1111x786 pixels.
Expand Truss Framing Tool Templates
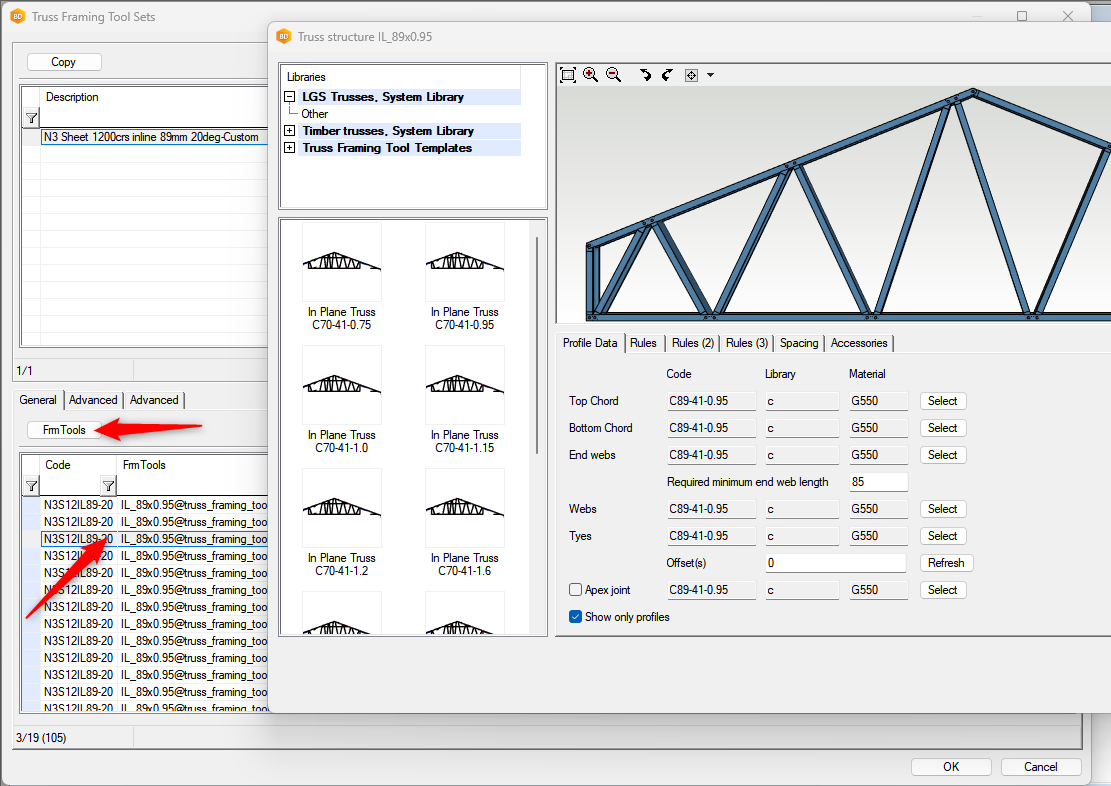point(290,148)
